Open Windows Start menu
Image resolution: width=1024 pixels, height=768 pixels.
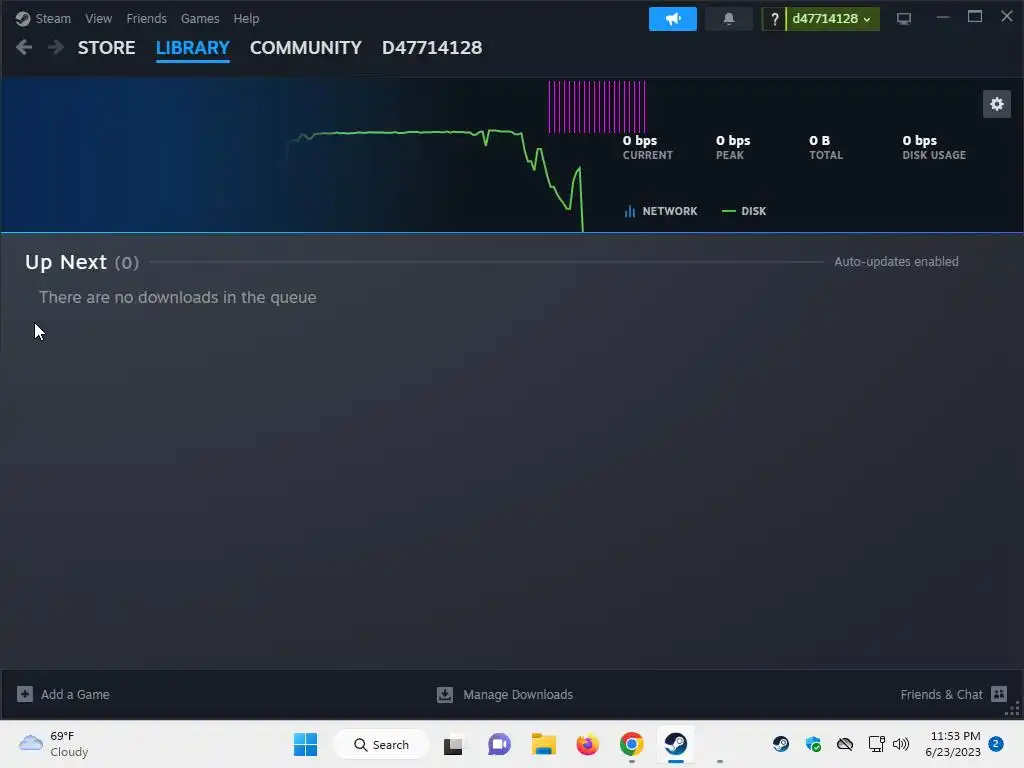point(305,744)
